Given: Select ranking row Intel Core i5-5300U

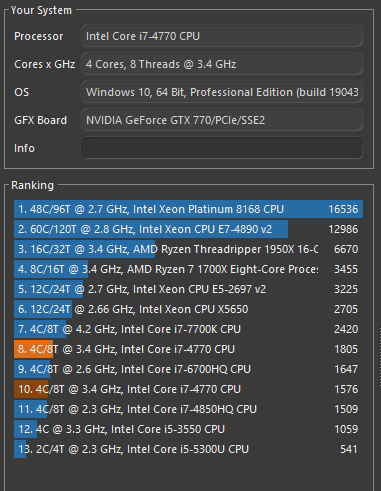Looking at the screenshot, I should (188, 449).
